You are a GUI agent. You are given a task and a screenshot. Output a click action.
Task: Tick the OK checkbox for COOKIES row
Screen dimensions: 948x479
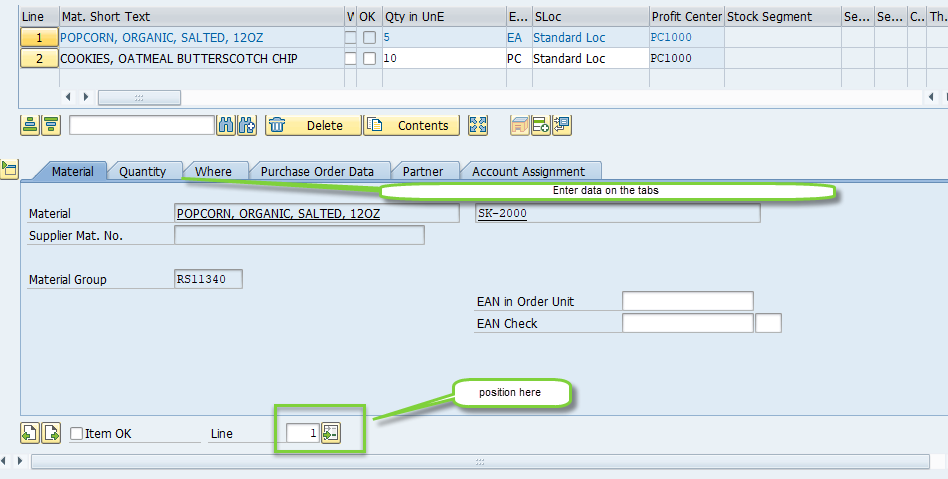pyautogui.click(x=369, y=59)
